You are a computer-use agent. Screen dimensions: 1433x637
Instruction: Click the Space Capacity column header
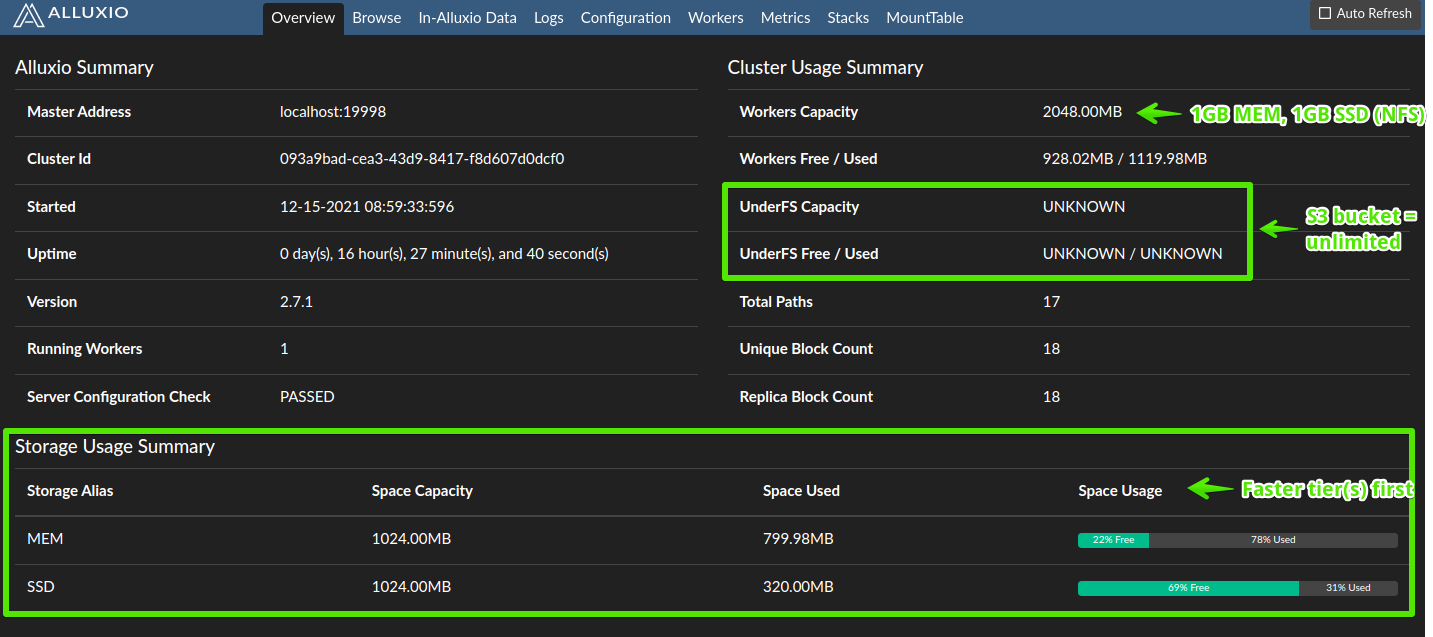point(422,491)
